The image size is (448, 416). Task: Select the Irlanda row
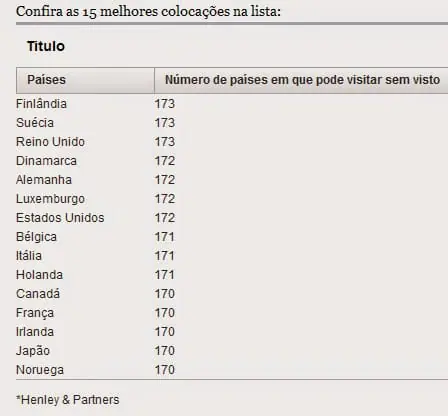232,332
